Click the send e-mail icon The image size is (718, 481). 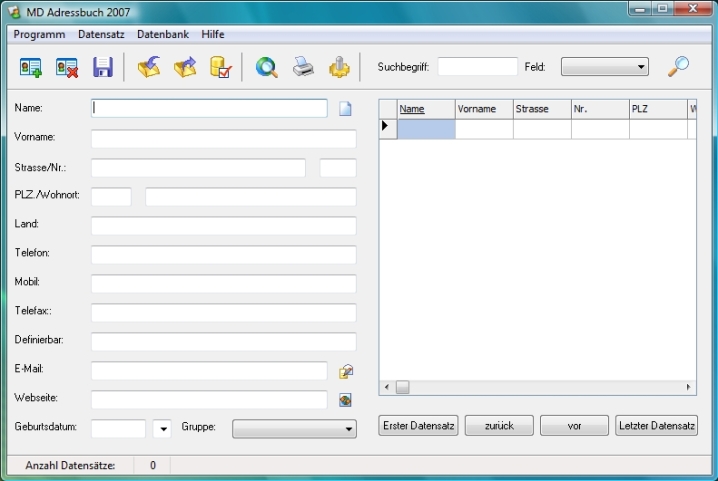(x=346, y=371)
